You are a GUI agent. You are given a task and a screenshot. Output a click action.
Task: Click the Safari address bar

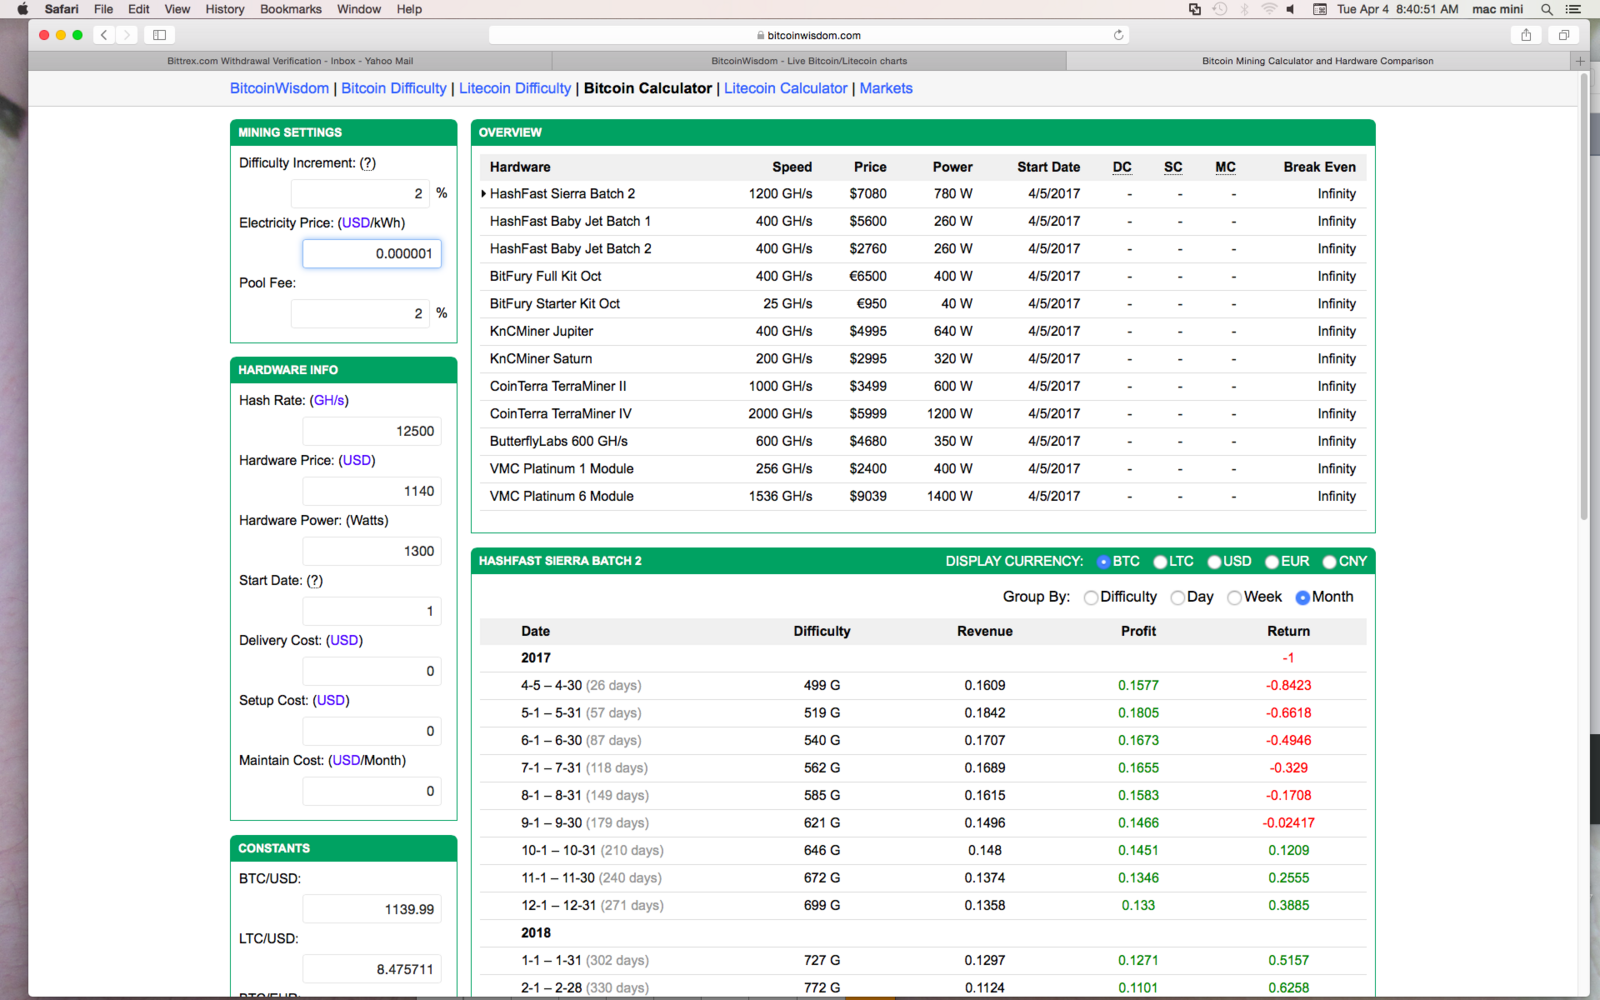pos(809,35)
